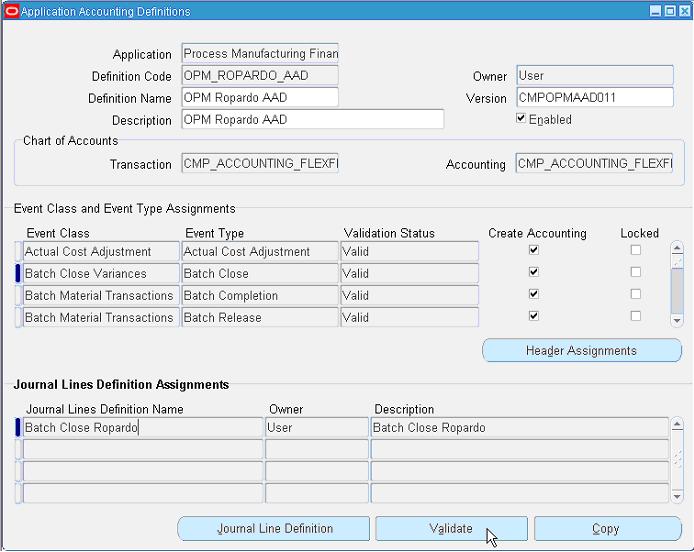Check Locked for Actual Cost Adjustment
694x552 pixels.
(x=636, y=250)
